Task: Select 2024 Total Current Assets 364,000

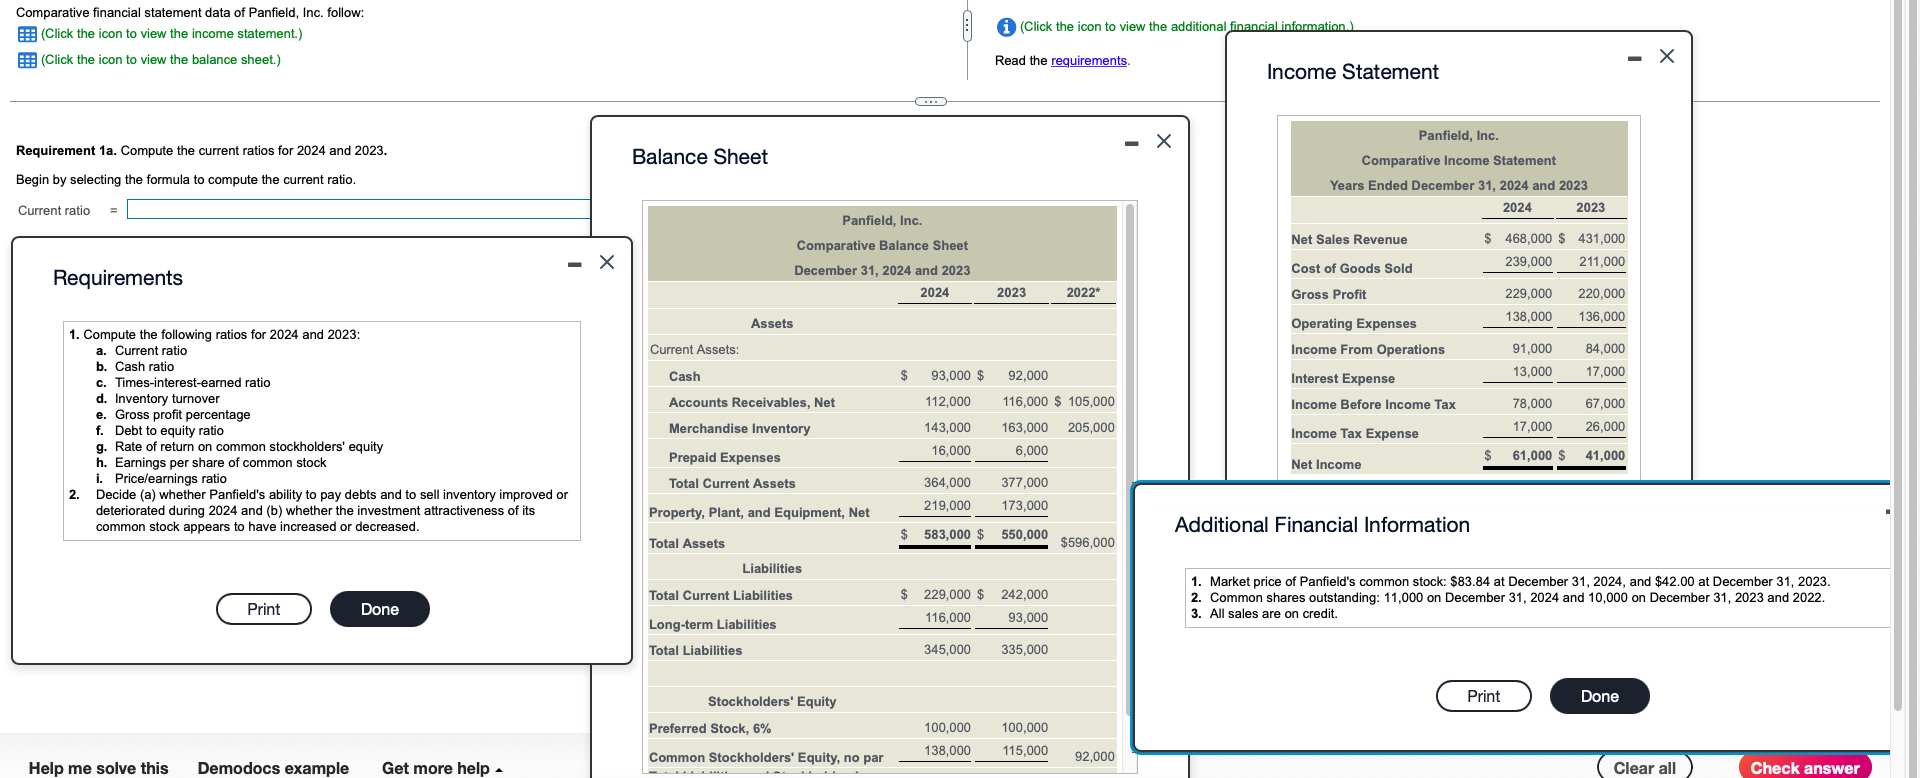Action: (x=947, y=483)
